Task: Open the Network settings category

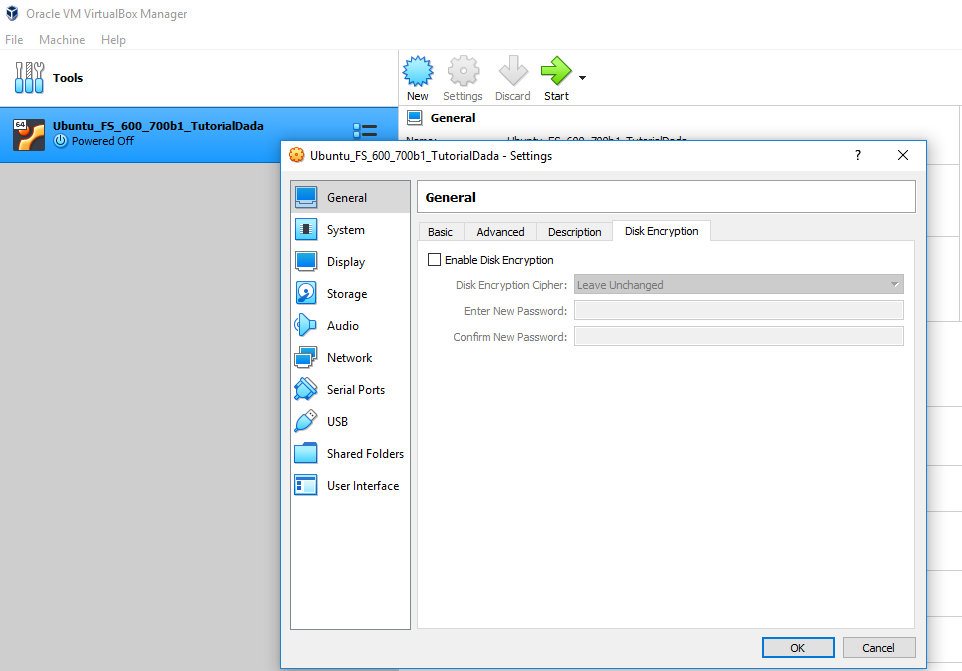Action: 349,358
